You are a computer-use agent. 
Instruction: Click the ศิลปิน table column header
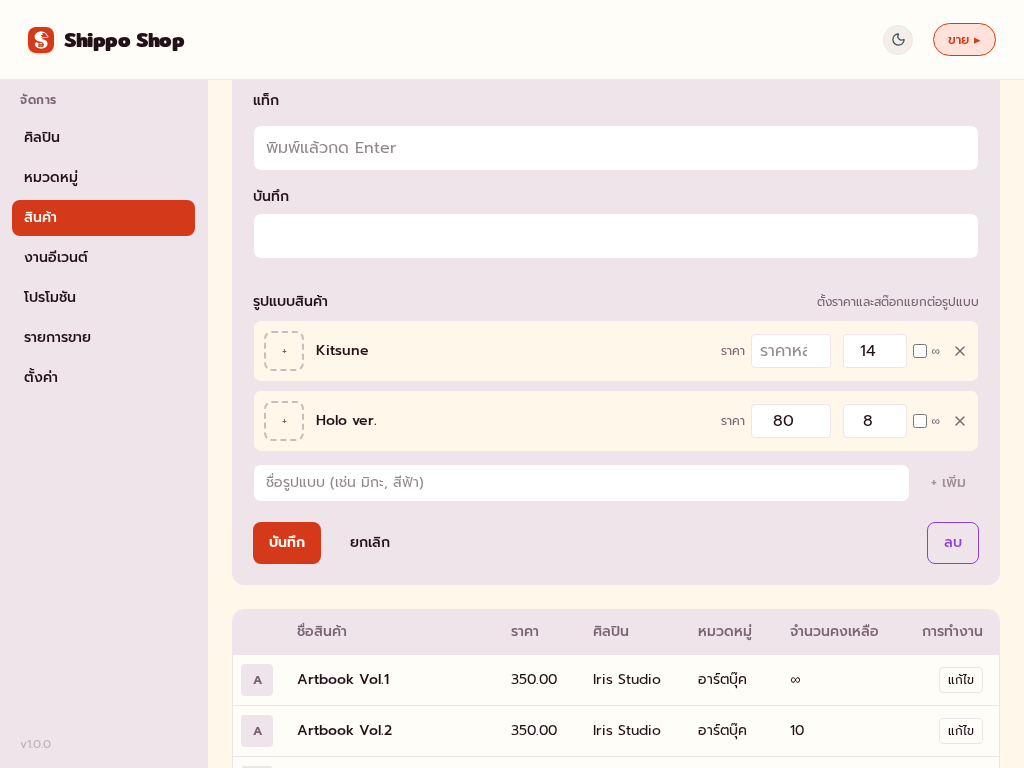click(611, 632)
